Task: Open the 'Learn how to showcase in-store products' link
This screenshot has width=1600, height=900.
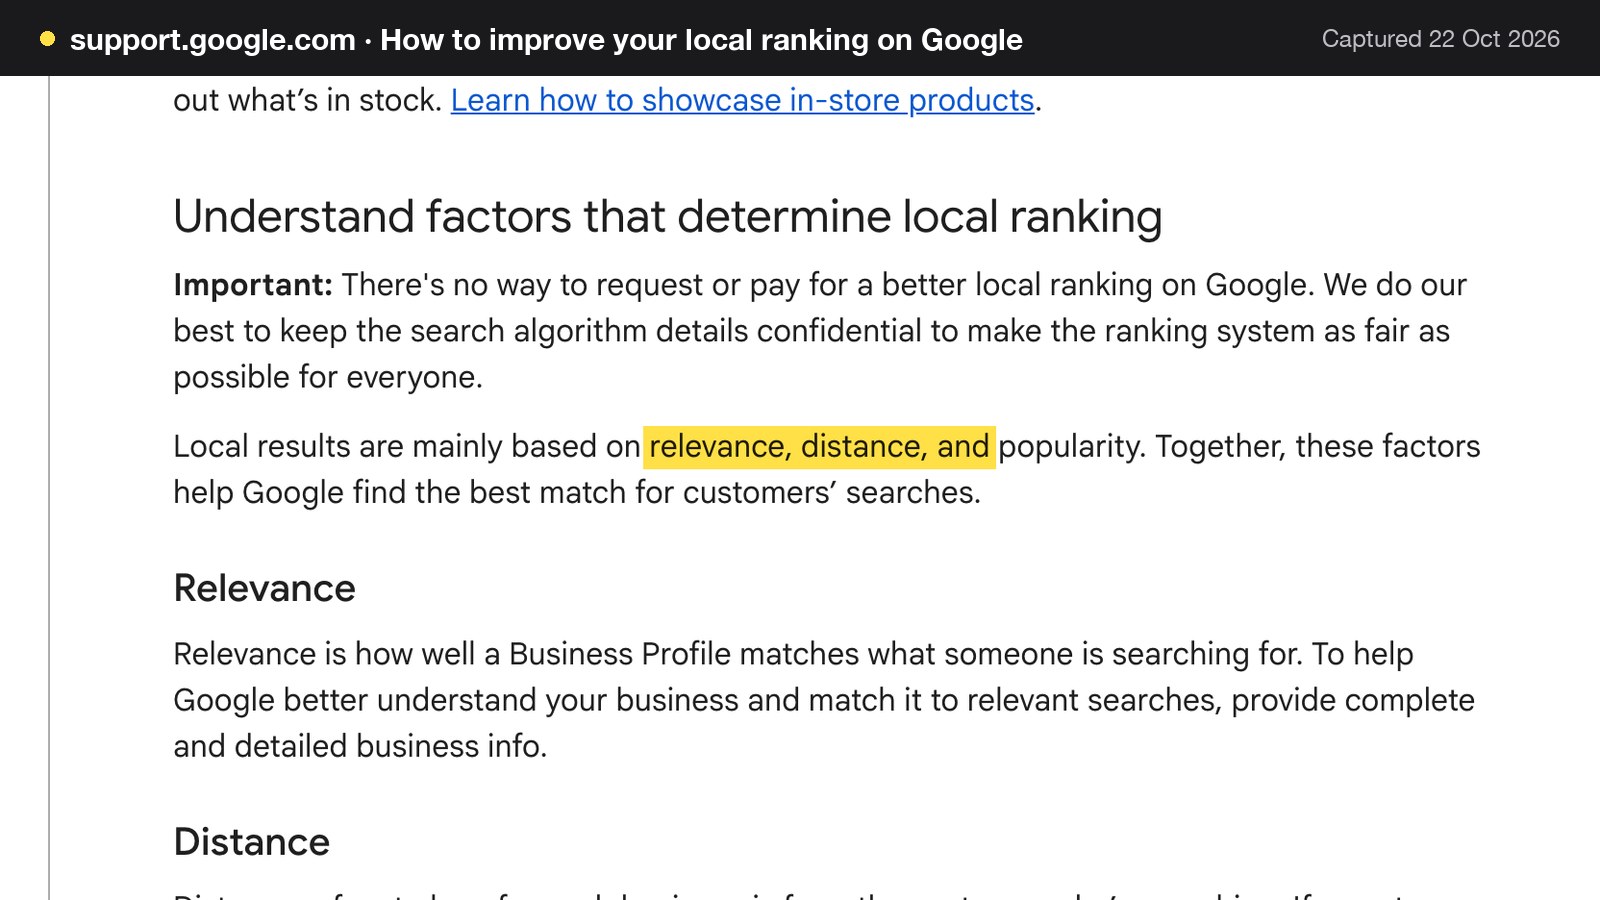Action: coord(742,100)
